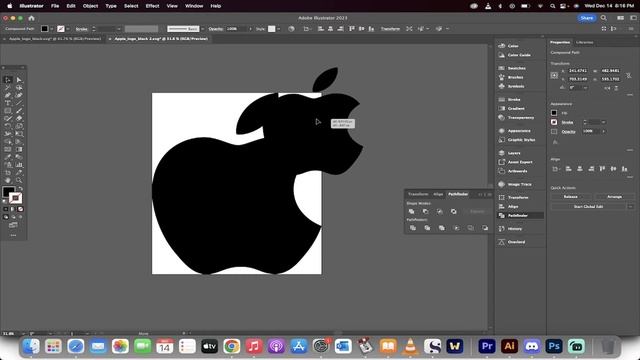Click the large black Fill box in toolbar

(x=9, y=192)
